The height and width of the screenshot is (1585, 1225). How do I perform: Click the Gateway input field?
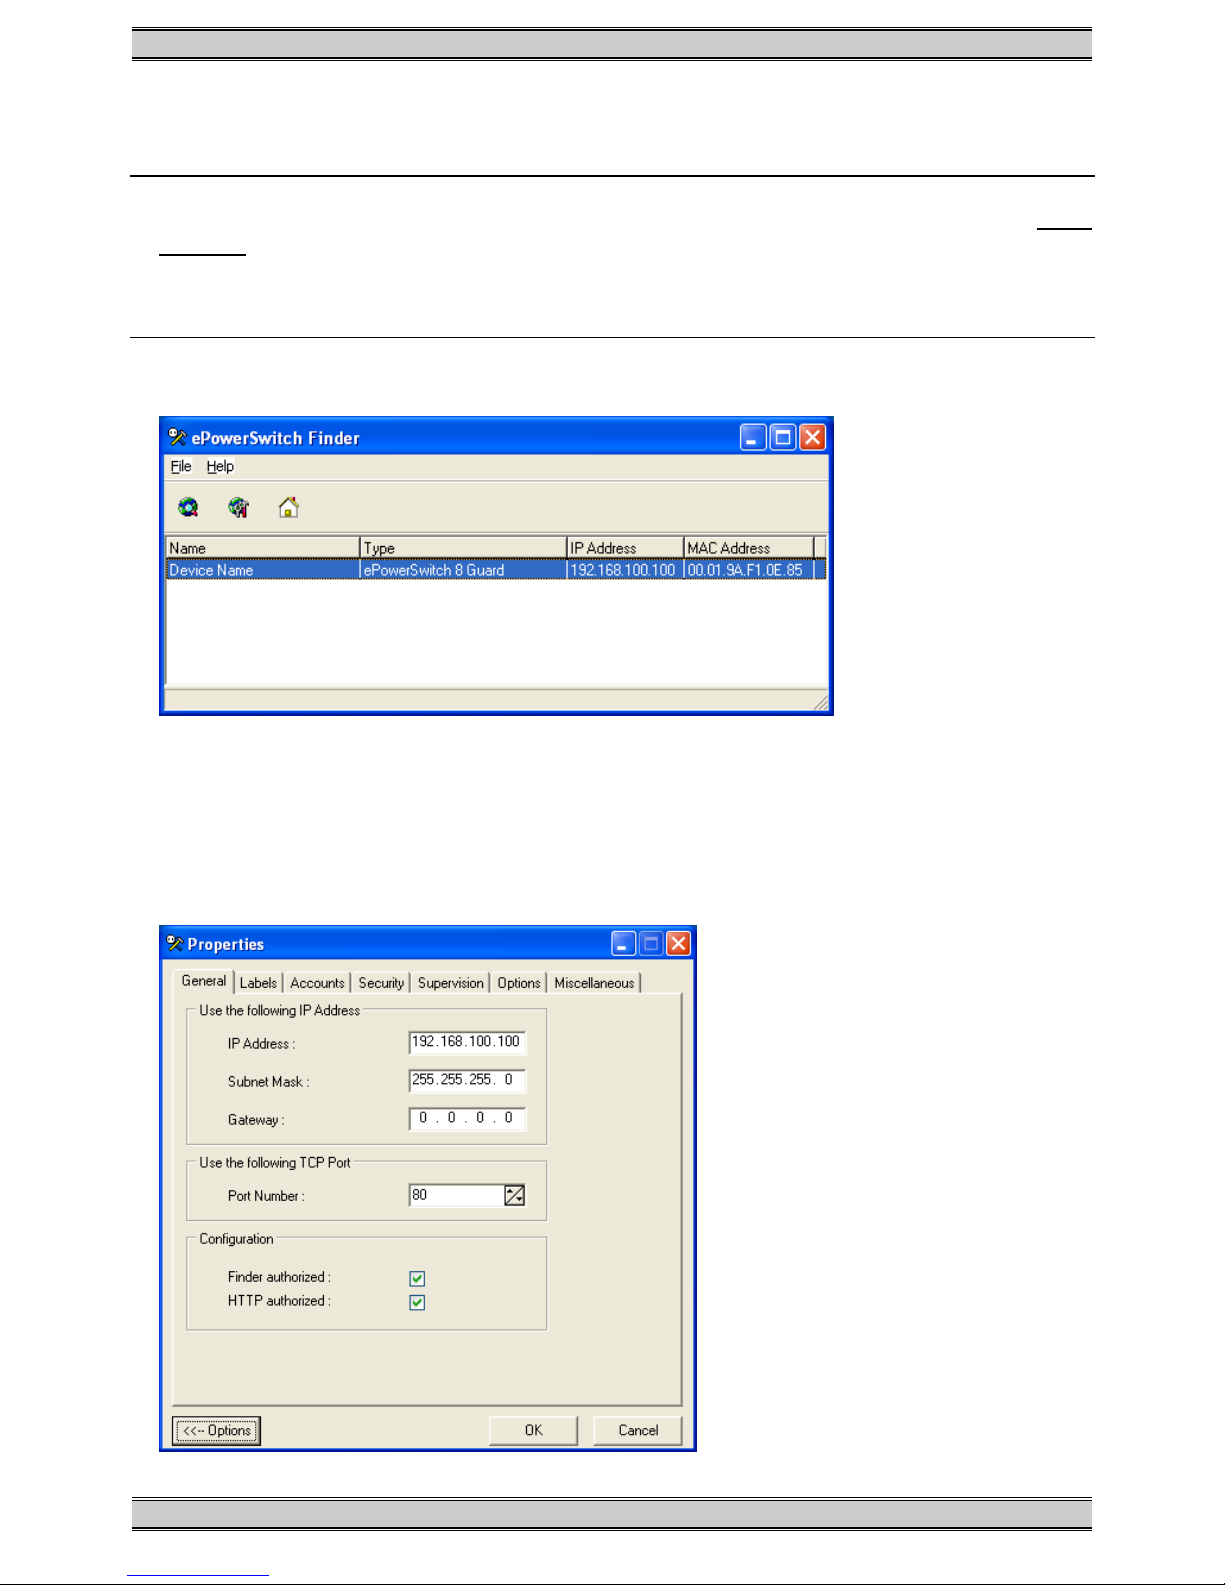467,1118
